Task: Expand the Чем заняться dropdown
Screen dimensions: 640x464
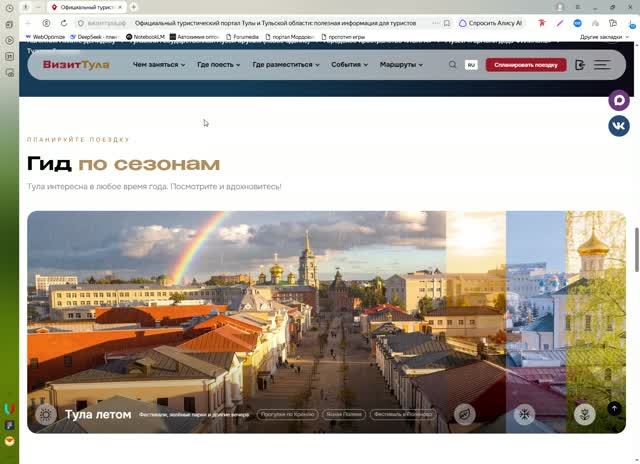Action: point(159,64)
